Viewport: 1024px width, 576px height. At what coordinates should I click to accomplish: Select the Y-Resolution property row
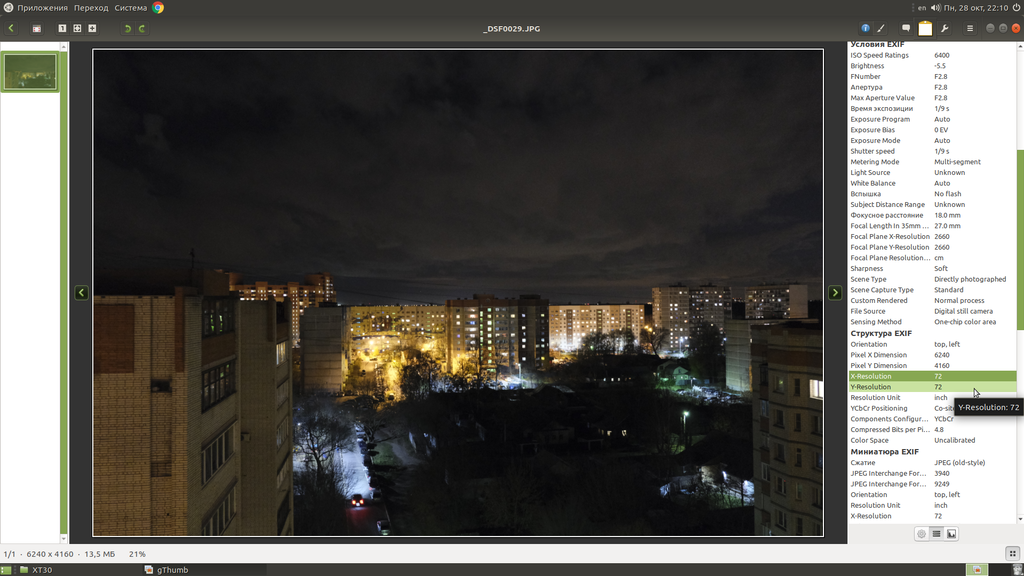point(933,387)
